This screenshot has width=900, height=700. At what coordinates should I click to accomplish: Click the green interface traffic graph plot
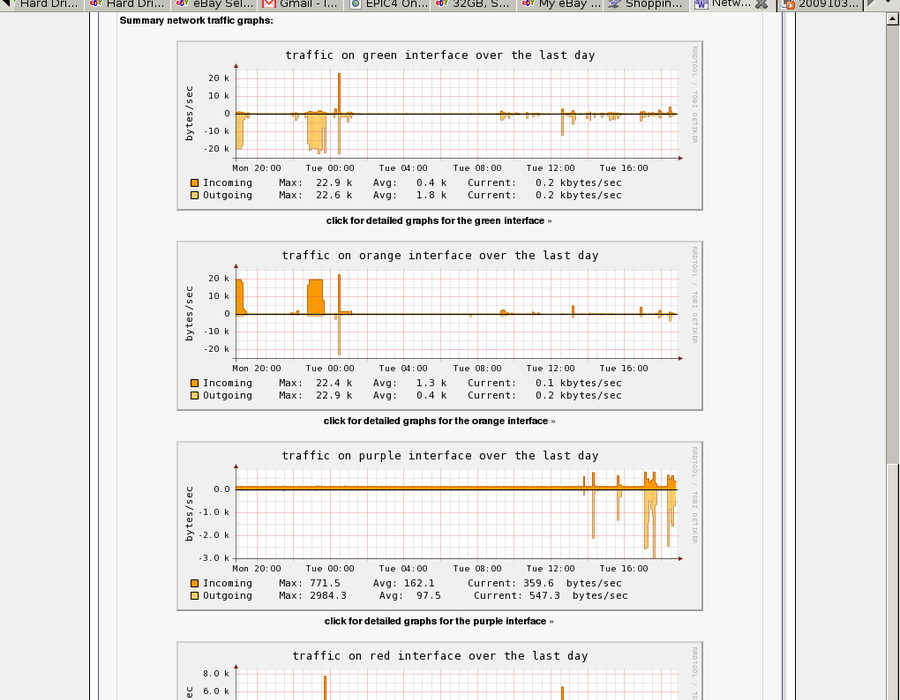(x=456, y=114)
